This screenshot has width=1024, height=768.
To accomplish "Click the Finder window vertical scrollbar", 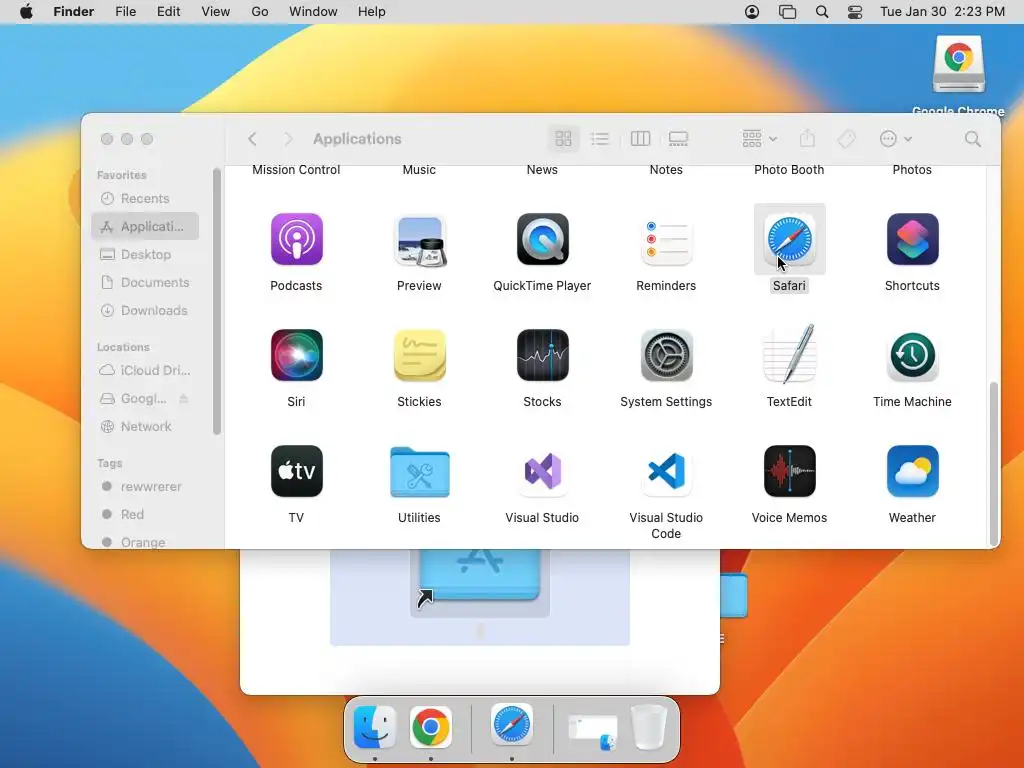I will [x=994, y=464].
